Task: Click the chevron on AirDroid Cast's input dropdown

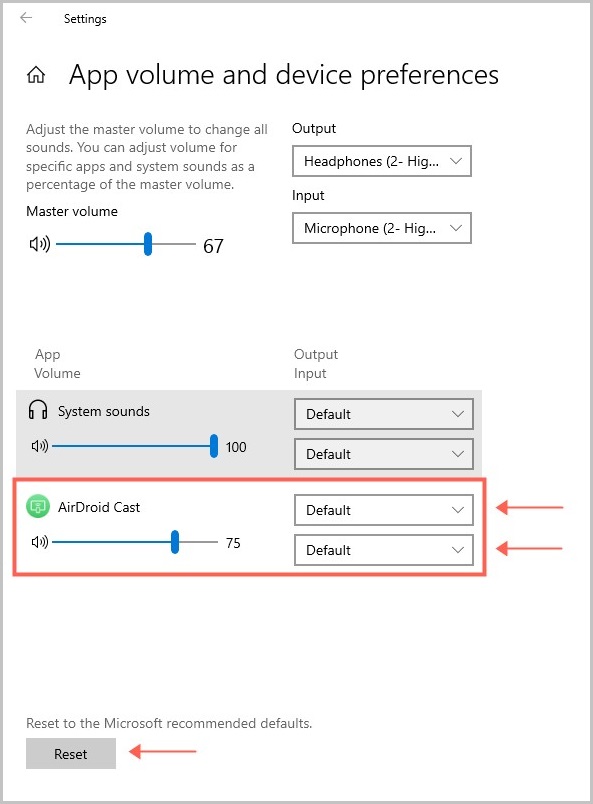Action: 456,550
